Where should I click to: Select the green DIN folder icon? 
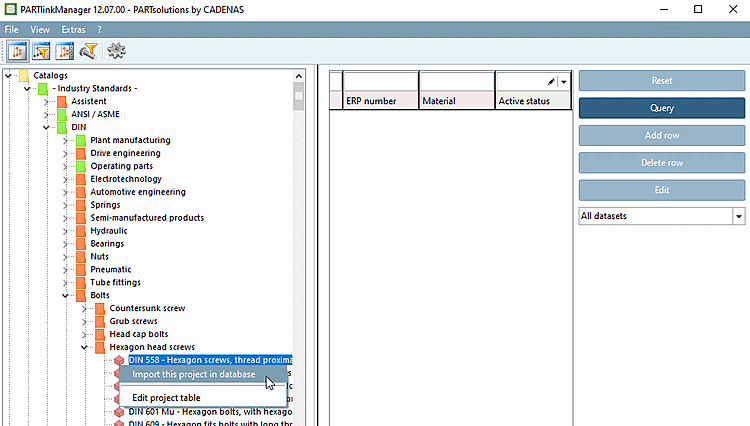click(62, 127)
